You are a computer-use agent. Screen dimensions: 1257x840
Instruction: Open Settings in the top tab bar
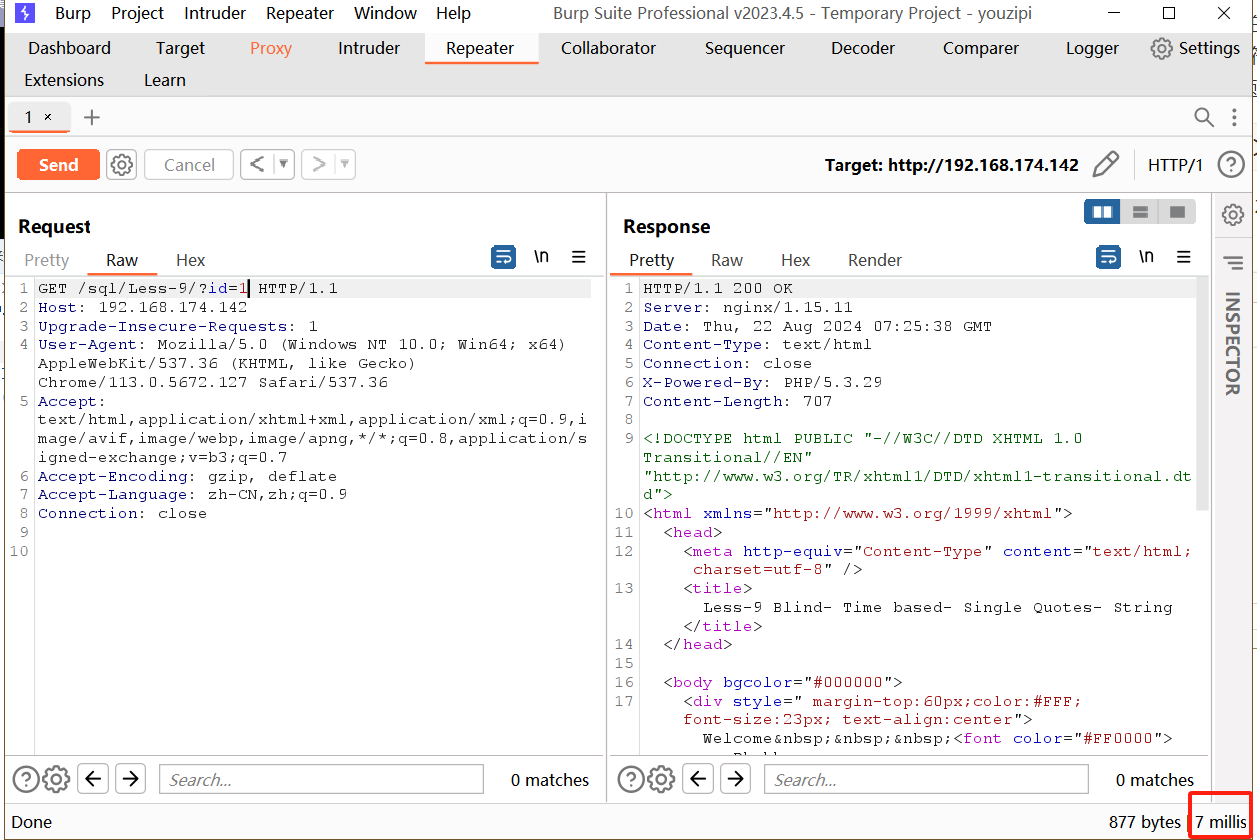1195,48
